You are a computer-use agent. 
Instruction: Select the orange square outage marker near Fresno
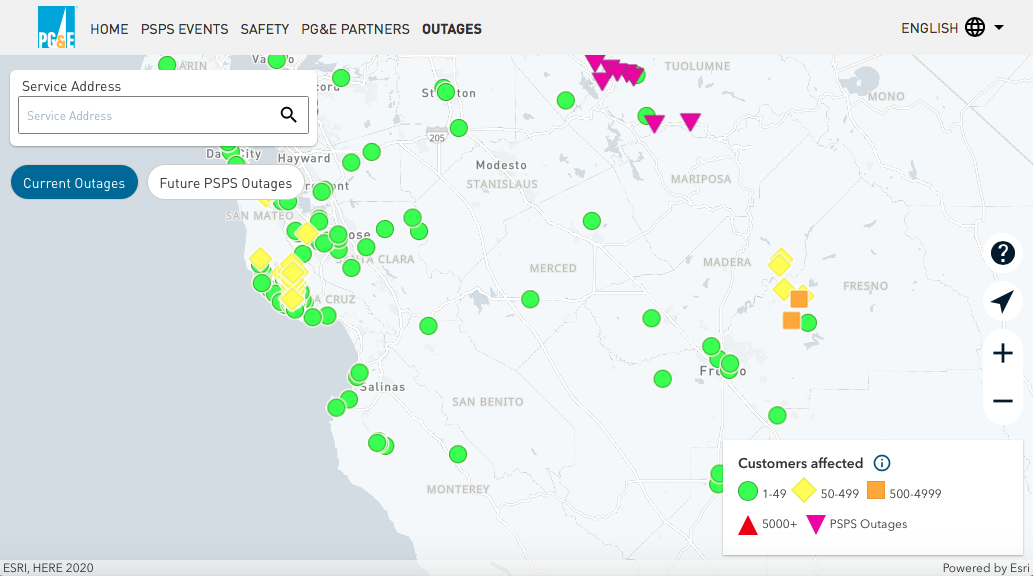[799, 299]
